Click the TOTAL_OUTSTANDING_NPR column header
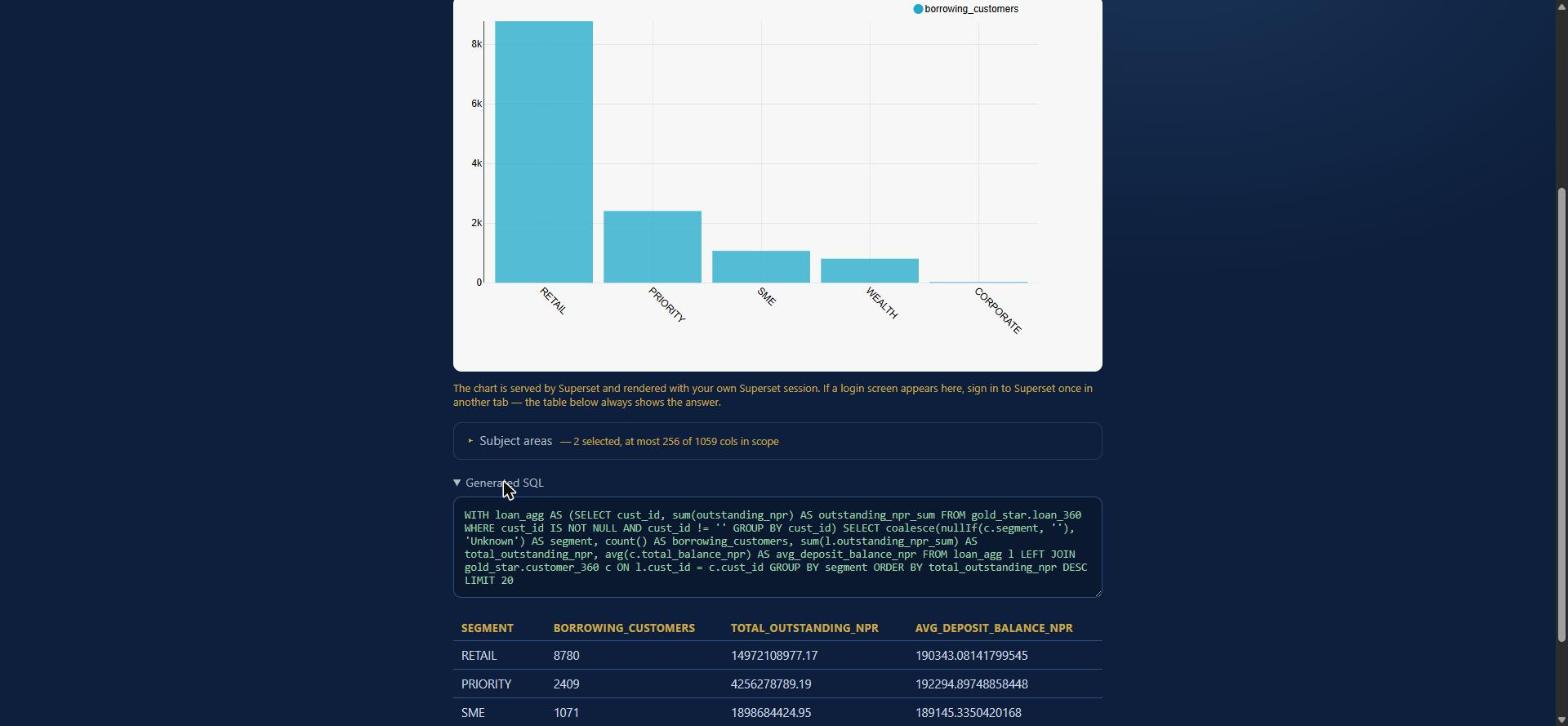The height and width of the screenshot is (726, 1568). [x=805, y=628]
